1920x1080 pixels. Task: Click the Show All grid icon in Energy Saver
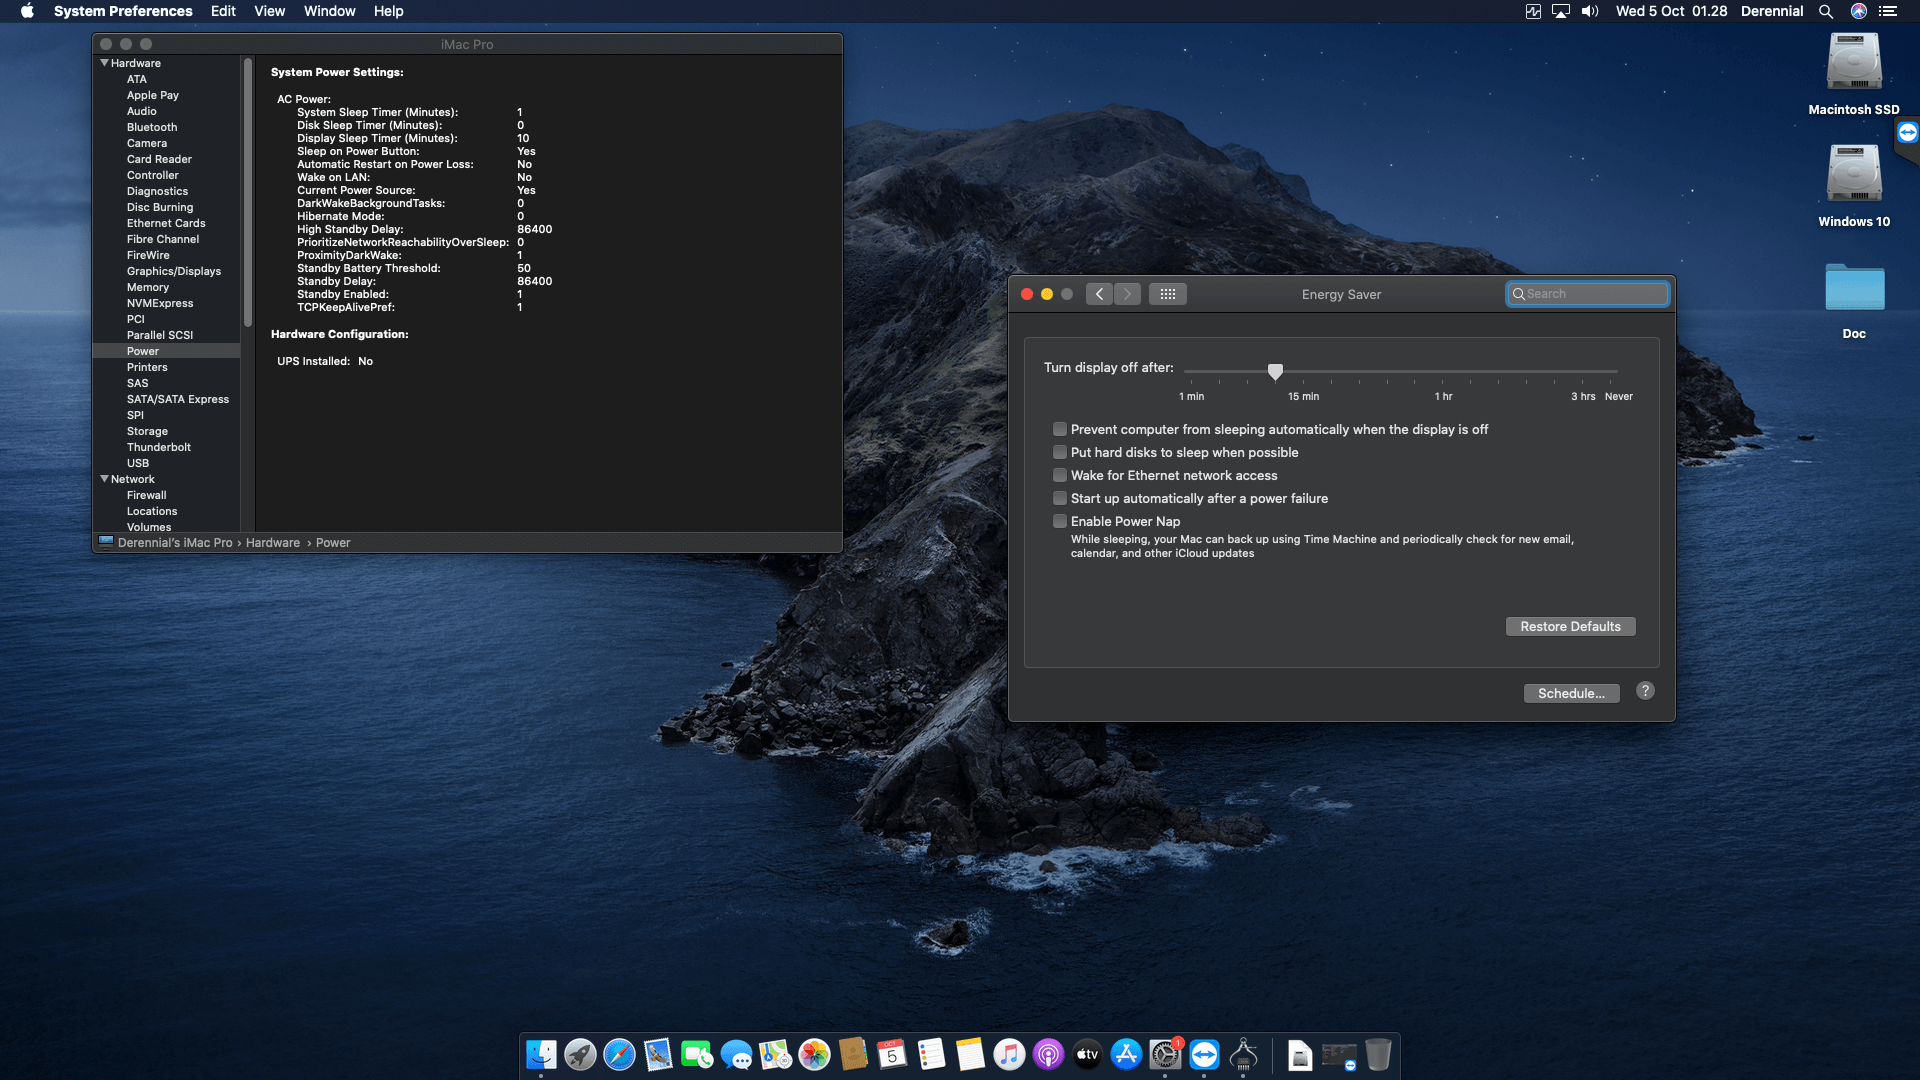pyautogui.click(x=1168, y=293)
